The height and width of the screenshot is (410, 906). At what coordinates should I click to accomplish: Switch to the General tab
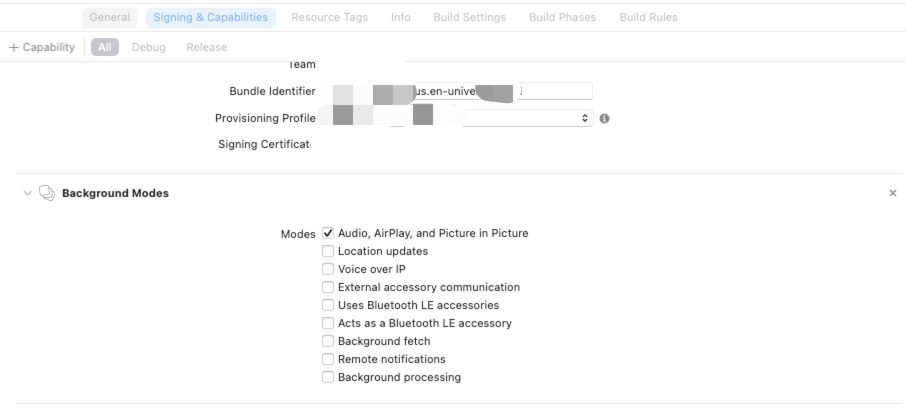[110, 17]
